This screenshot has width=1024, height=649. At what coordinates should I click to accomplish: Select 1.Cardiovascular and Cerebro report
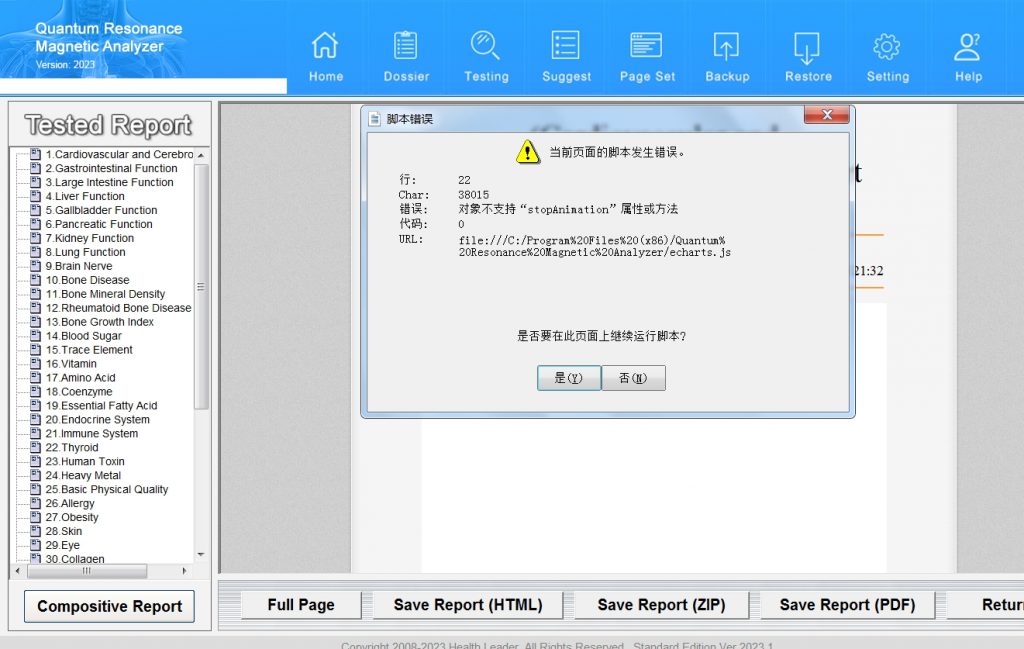coord(120,154)
